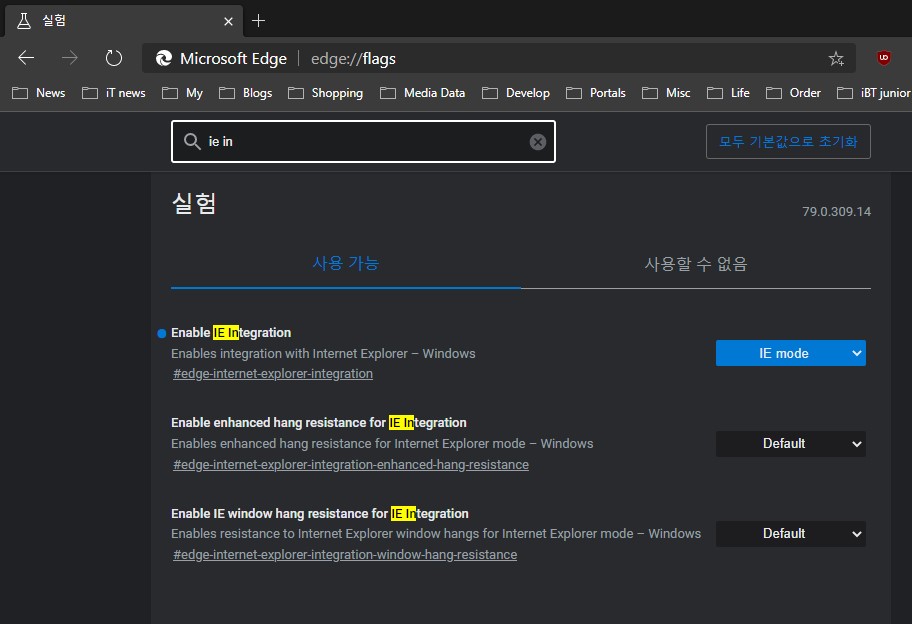
Task: Open the iT news bookmarks folder
Action: [113, 93]
